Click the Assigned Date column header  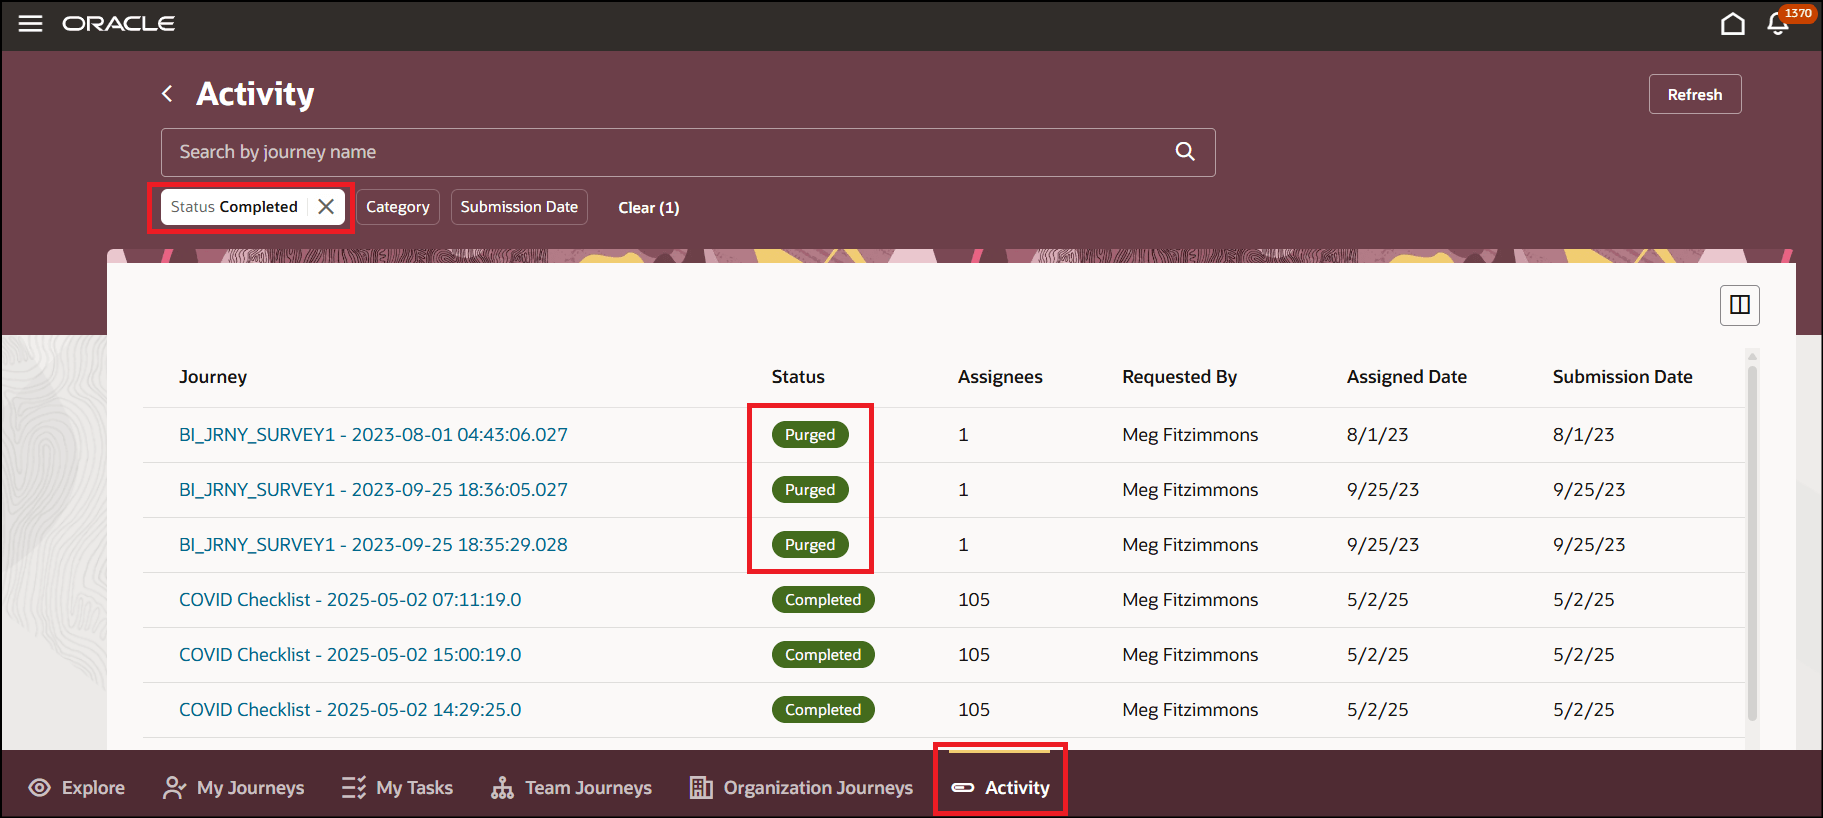(1406, 377)
